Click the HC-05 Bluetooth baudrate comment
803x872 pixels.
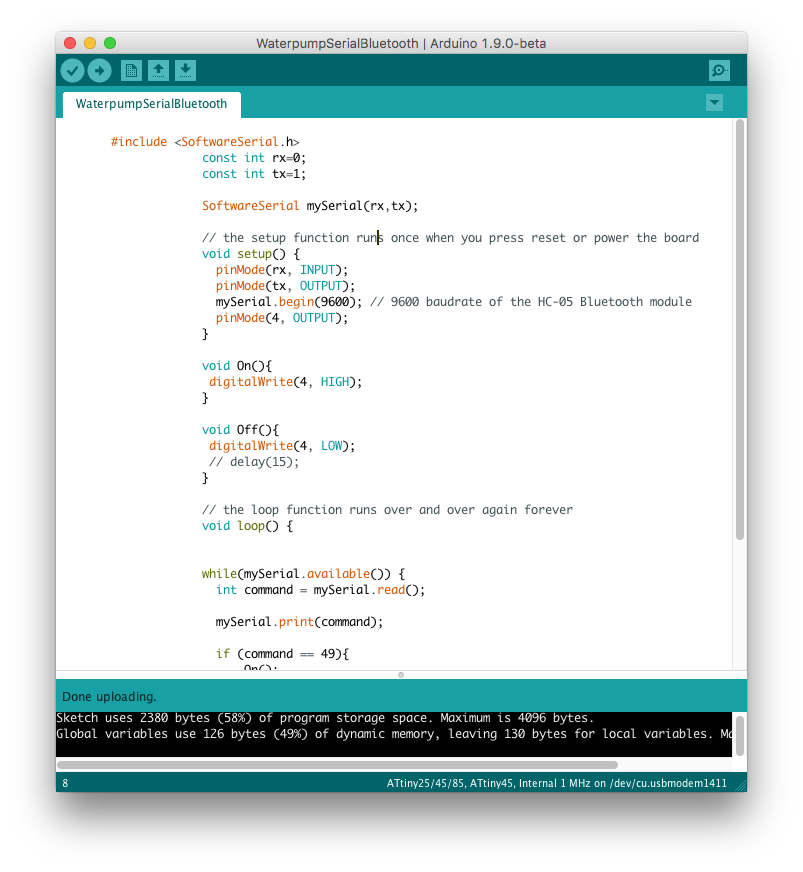tap(531, 302)
